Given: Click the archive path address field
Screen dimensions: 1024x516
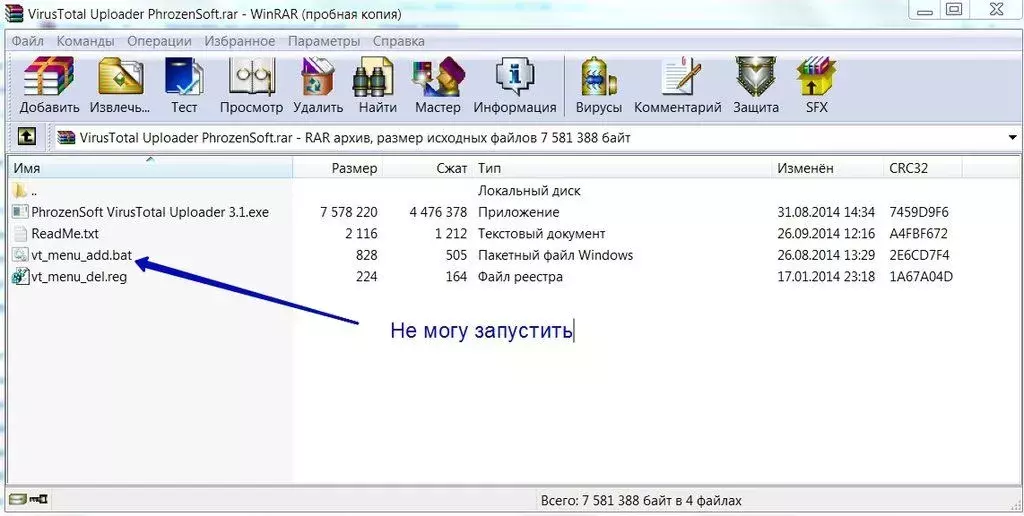Looking at the screenshot, I should 537,138.
